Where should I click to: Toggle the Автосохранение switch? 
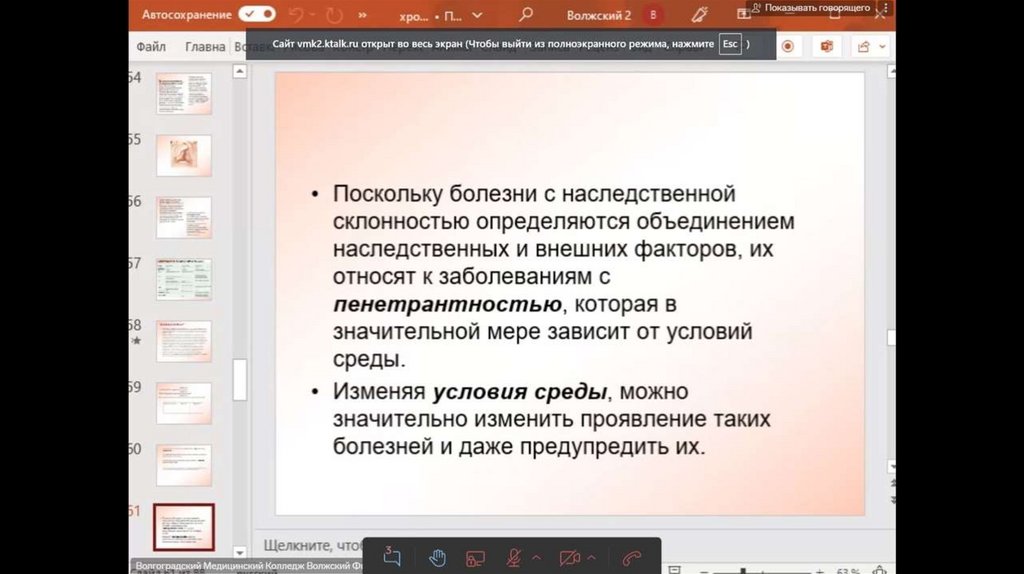[x=256, y=15]
